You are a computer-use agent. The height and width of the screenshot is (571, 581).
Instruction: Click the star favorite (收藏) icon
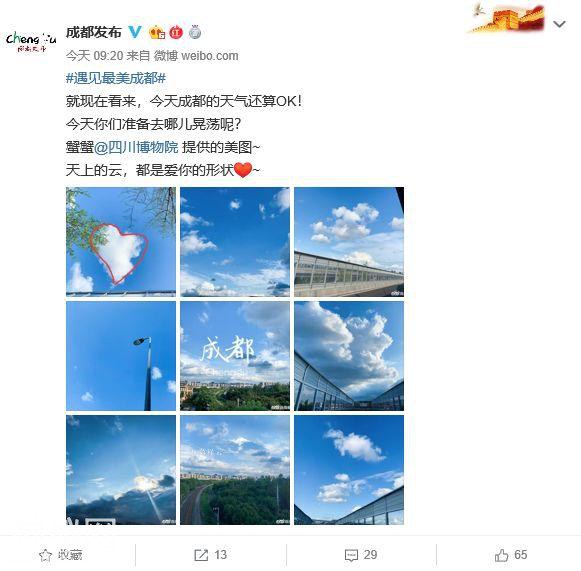pos(45,555)
